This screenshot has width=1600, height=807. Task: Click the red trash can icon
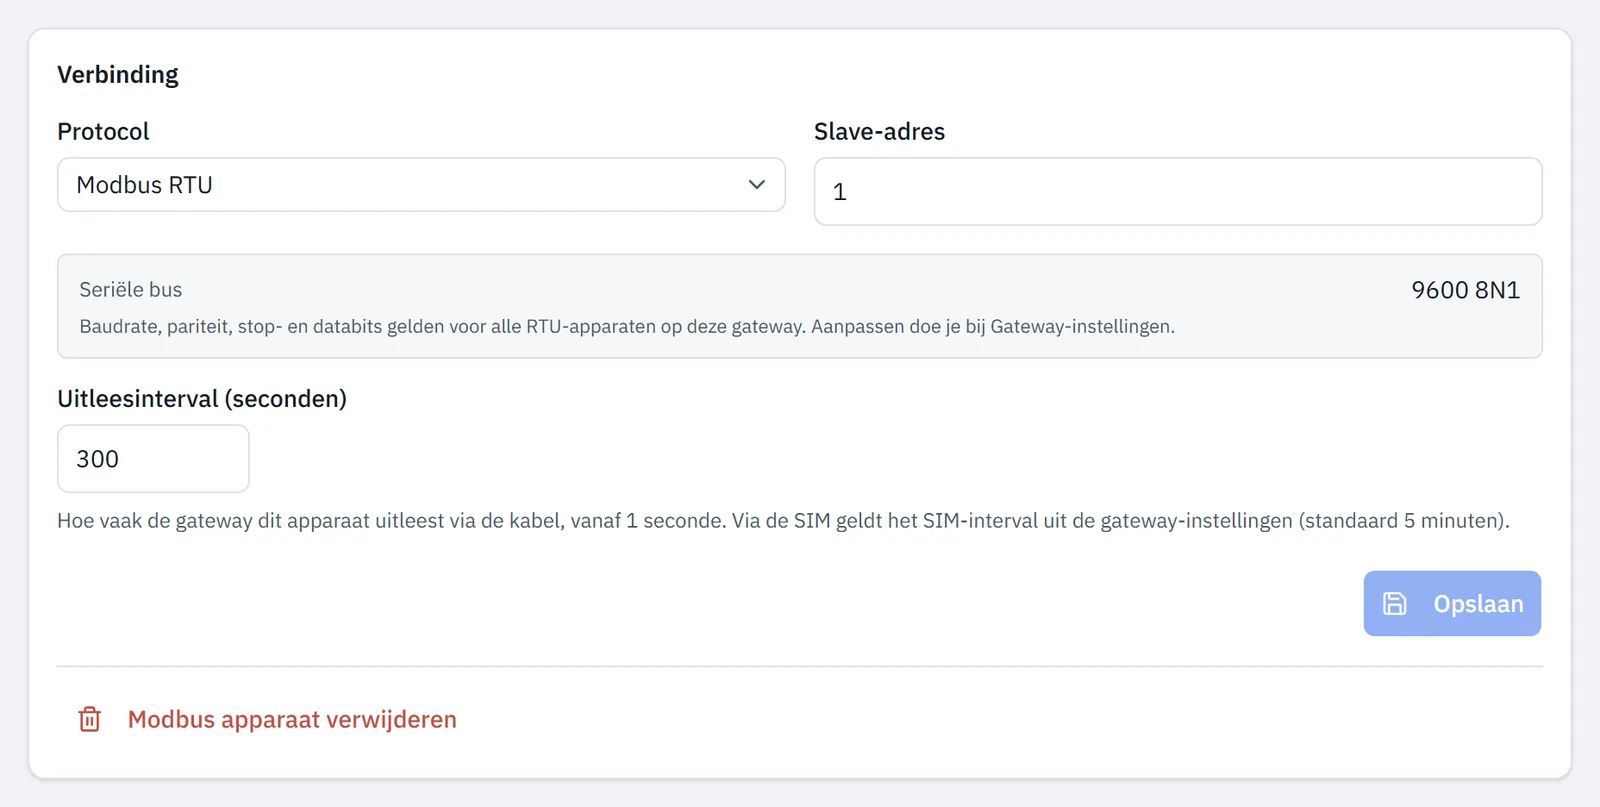click(x=89, y=719)
